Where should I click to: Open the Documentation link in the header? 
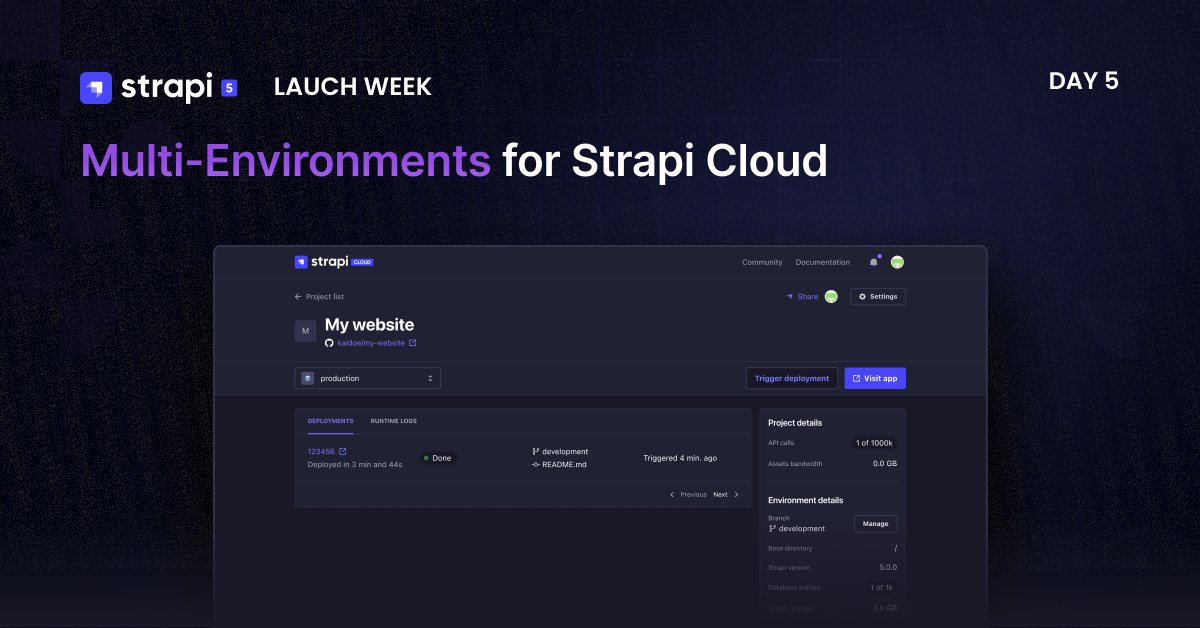click(823, 262)
